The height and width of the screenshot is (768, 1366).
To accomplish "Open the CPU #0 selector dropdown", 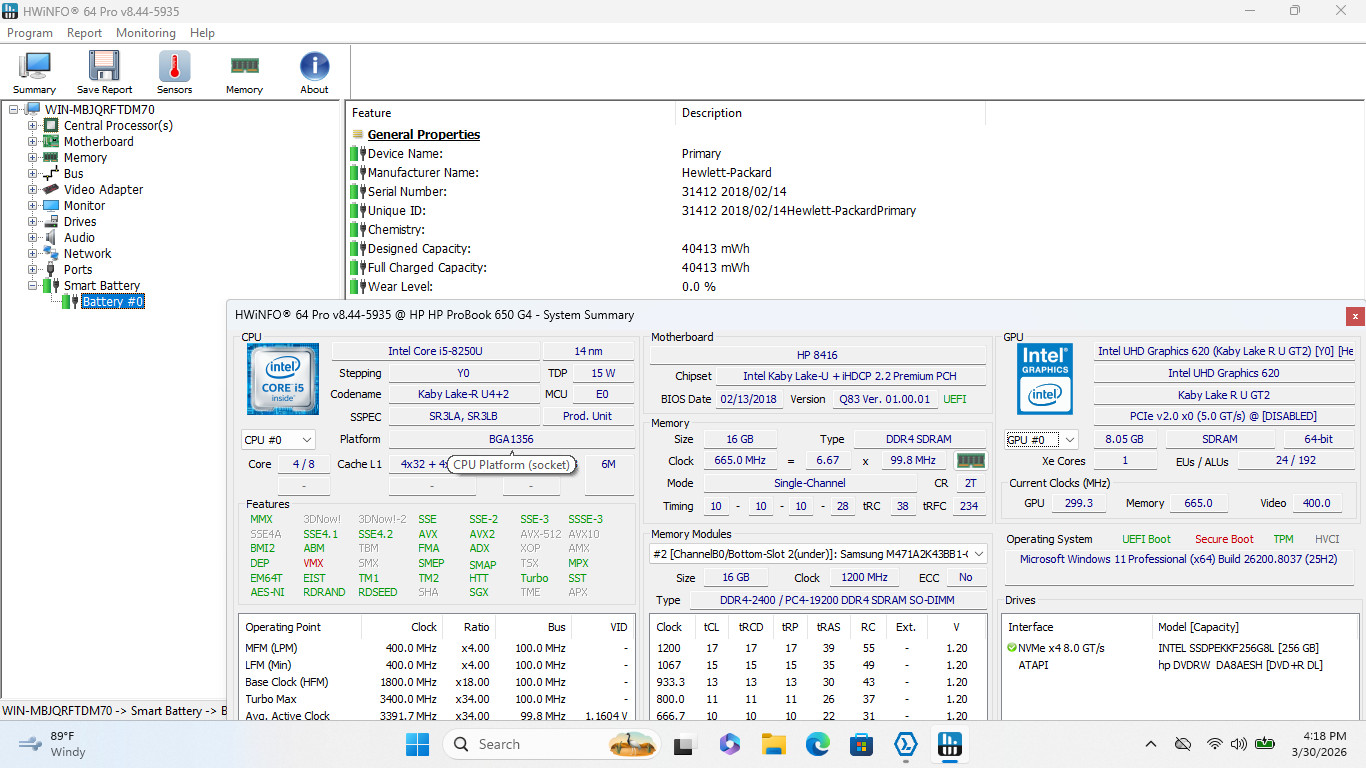I will tap(278, 439).
